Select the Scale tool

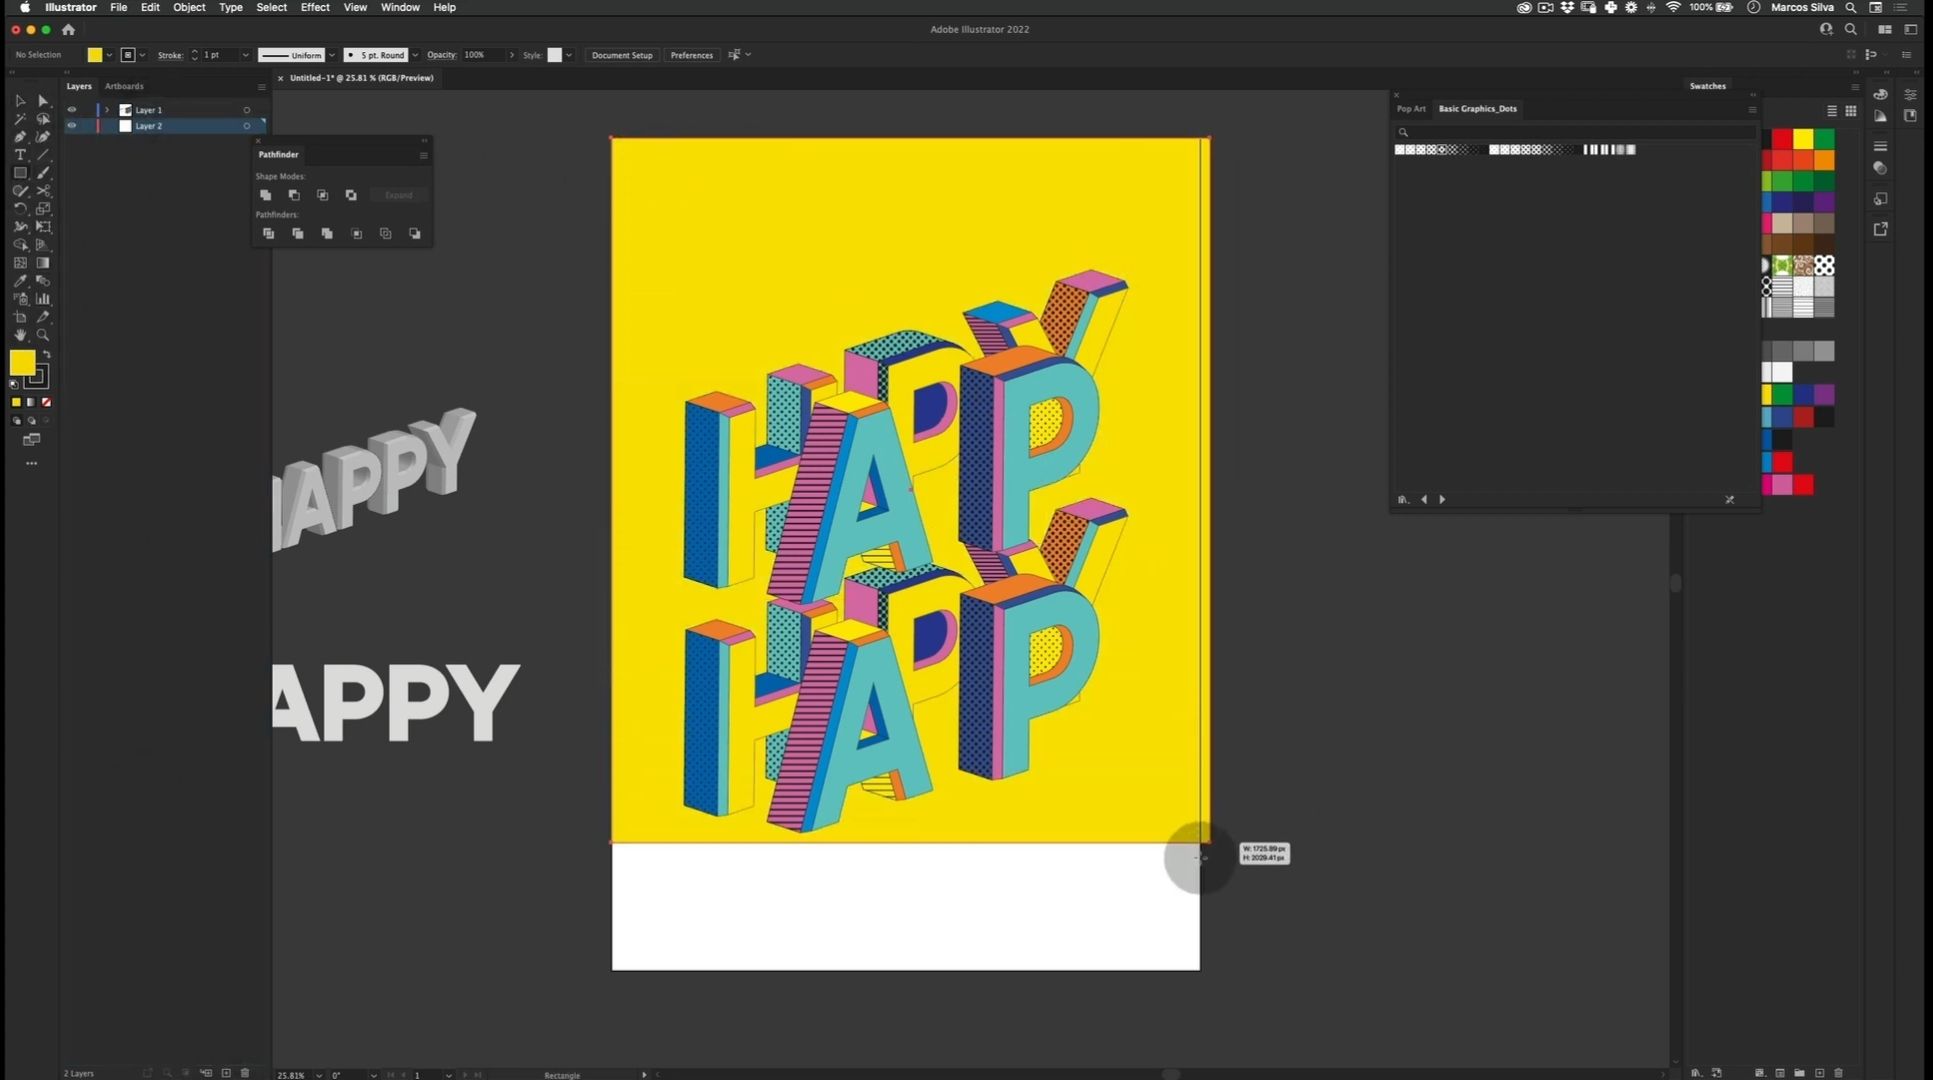click(x=43, y=209)
